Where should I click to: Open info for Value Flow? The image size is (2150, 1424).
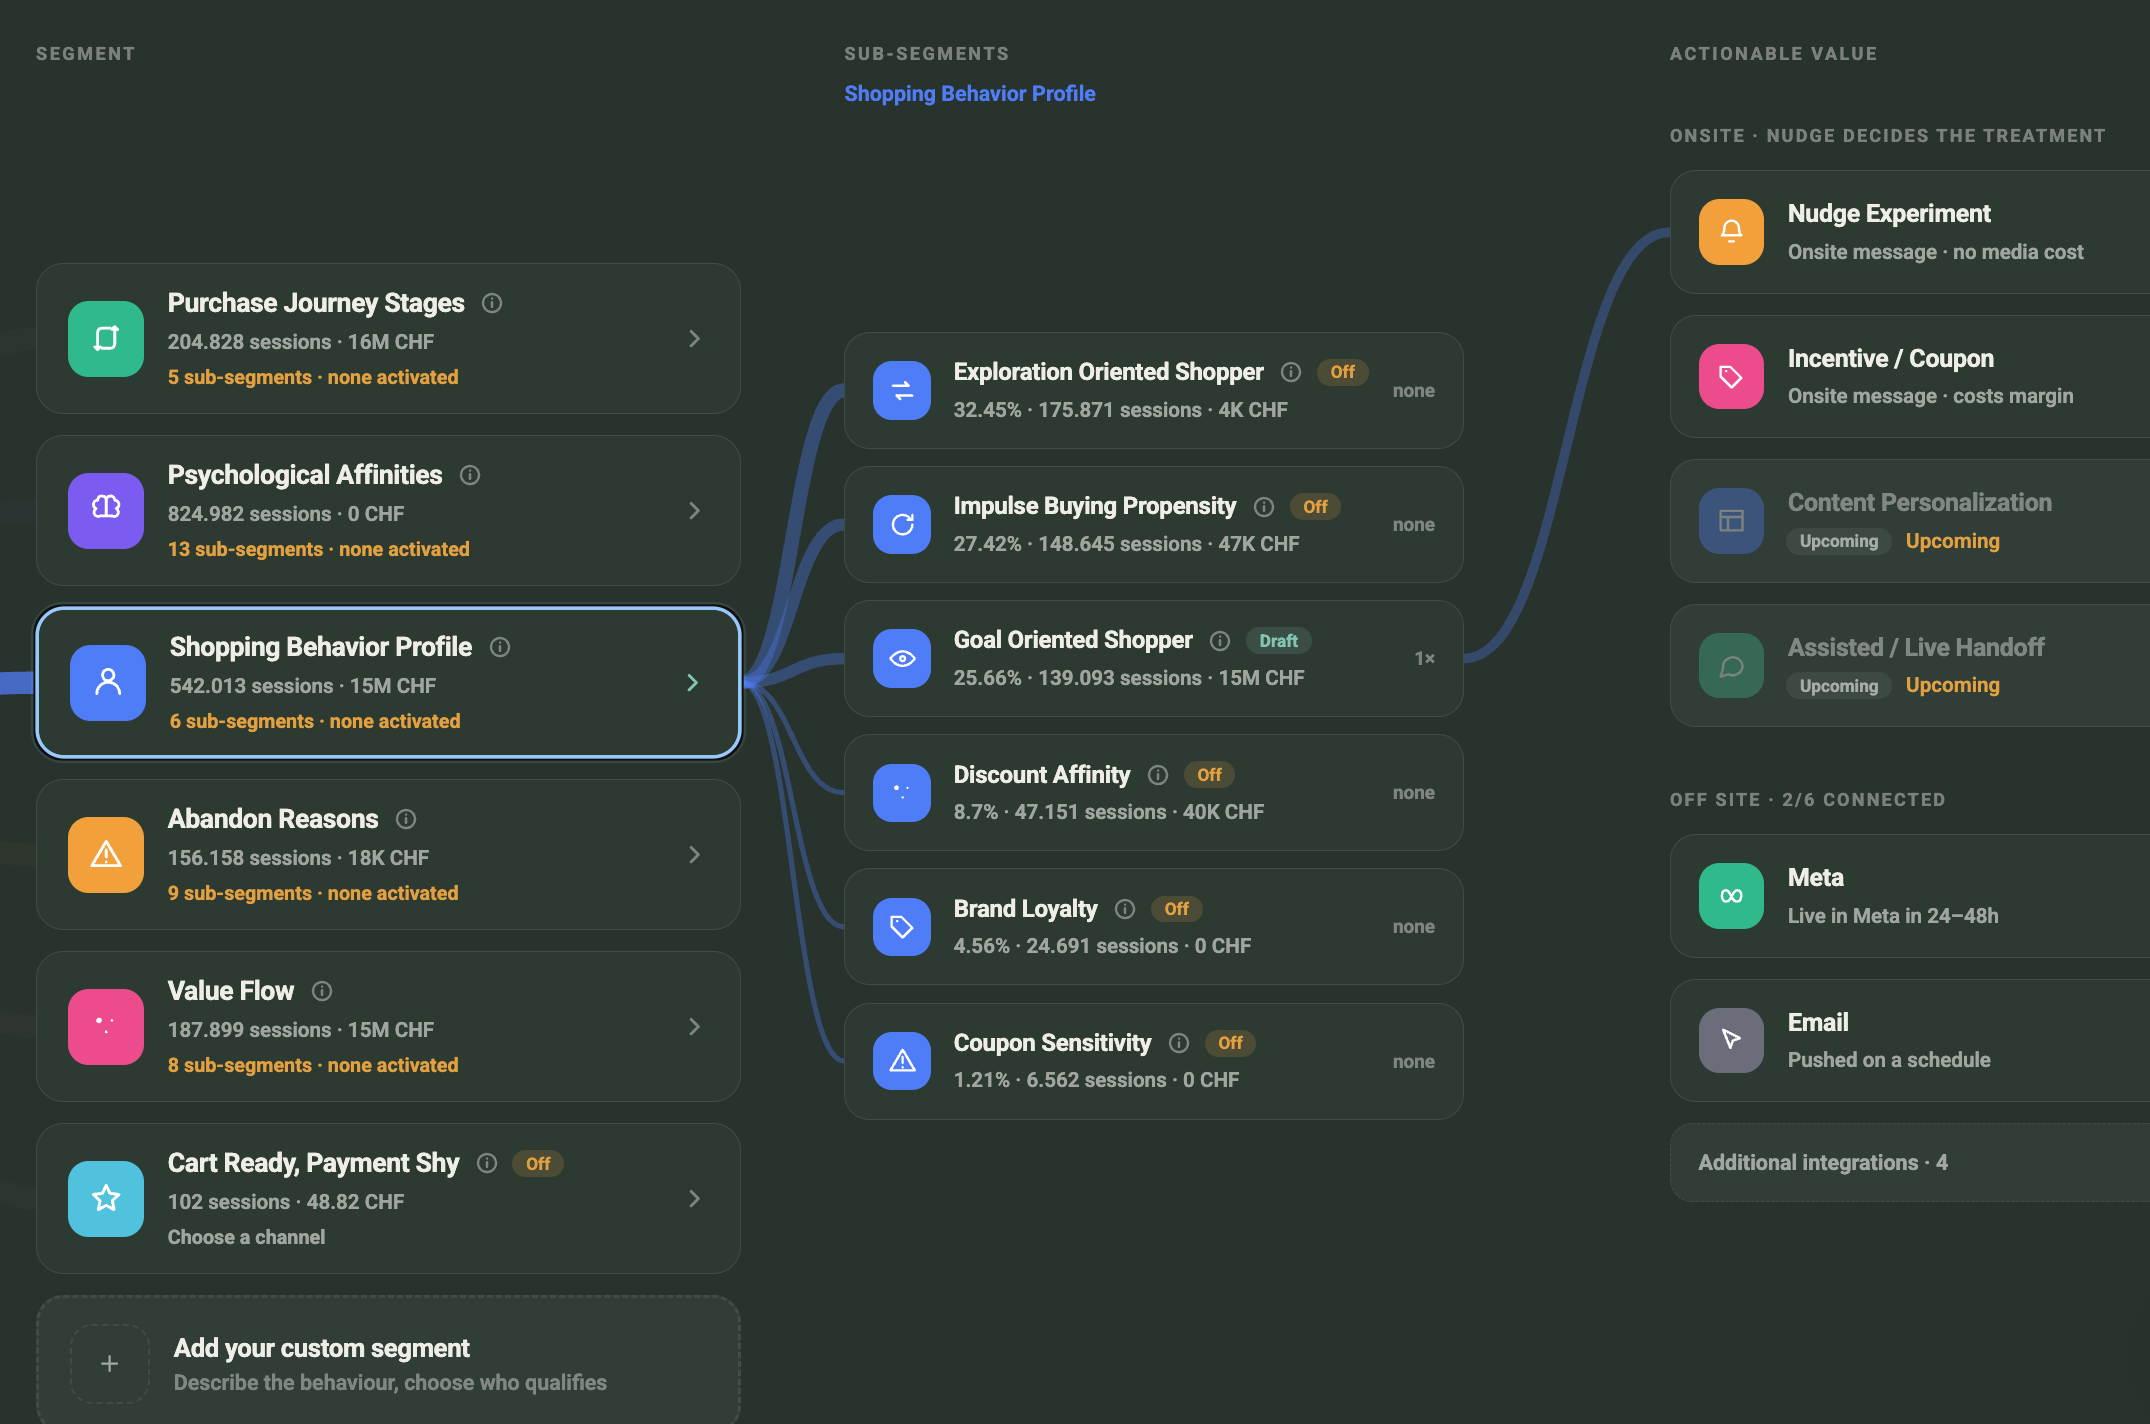pos(322,991)
